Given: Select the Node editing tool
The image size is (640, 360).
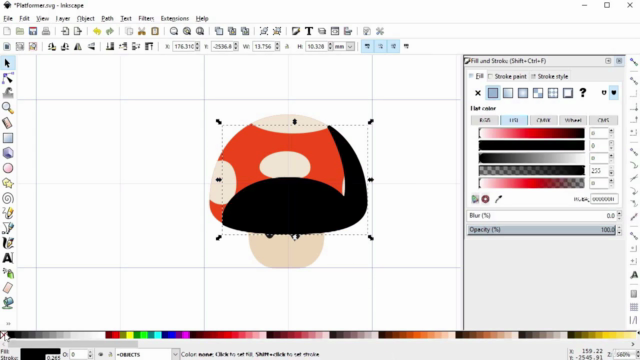Looking at the screenshot, I should [x=7, y=78].
